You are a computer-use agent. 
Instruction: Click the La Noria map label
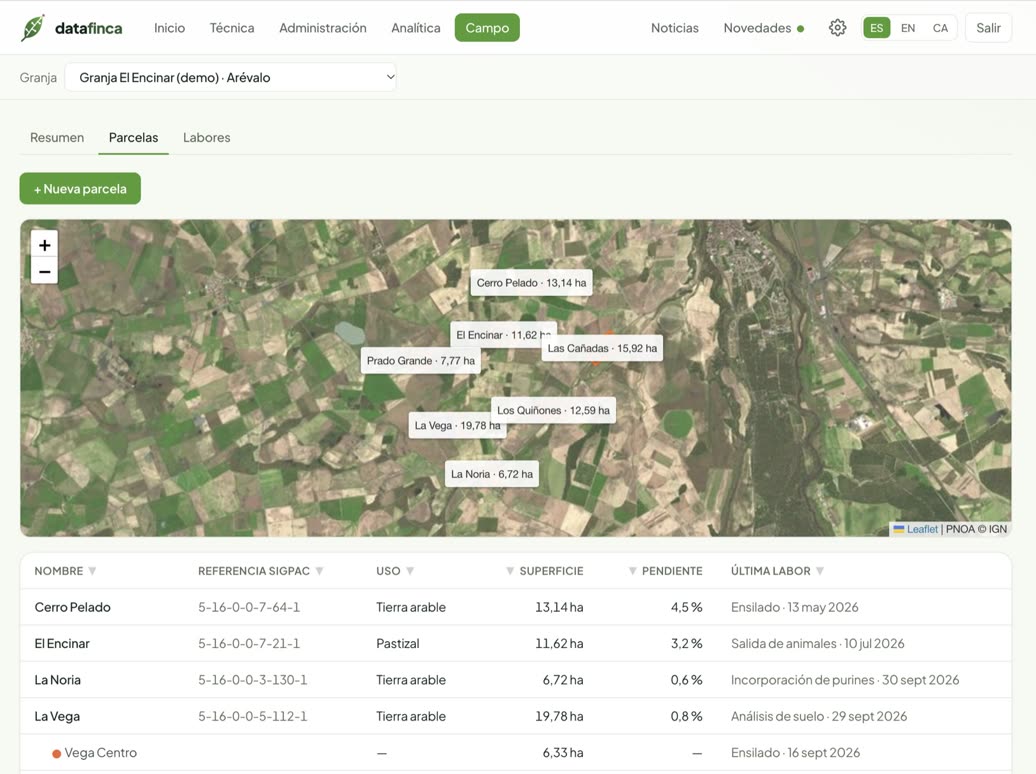point(492,474)
